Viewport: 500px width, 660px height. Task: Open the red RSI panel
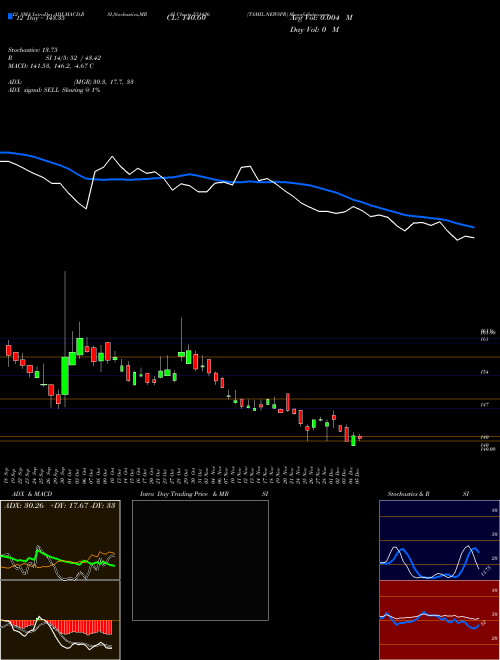pyautogui.click(x=439, y=620)
